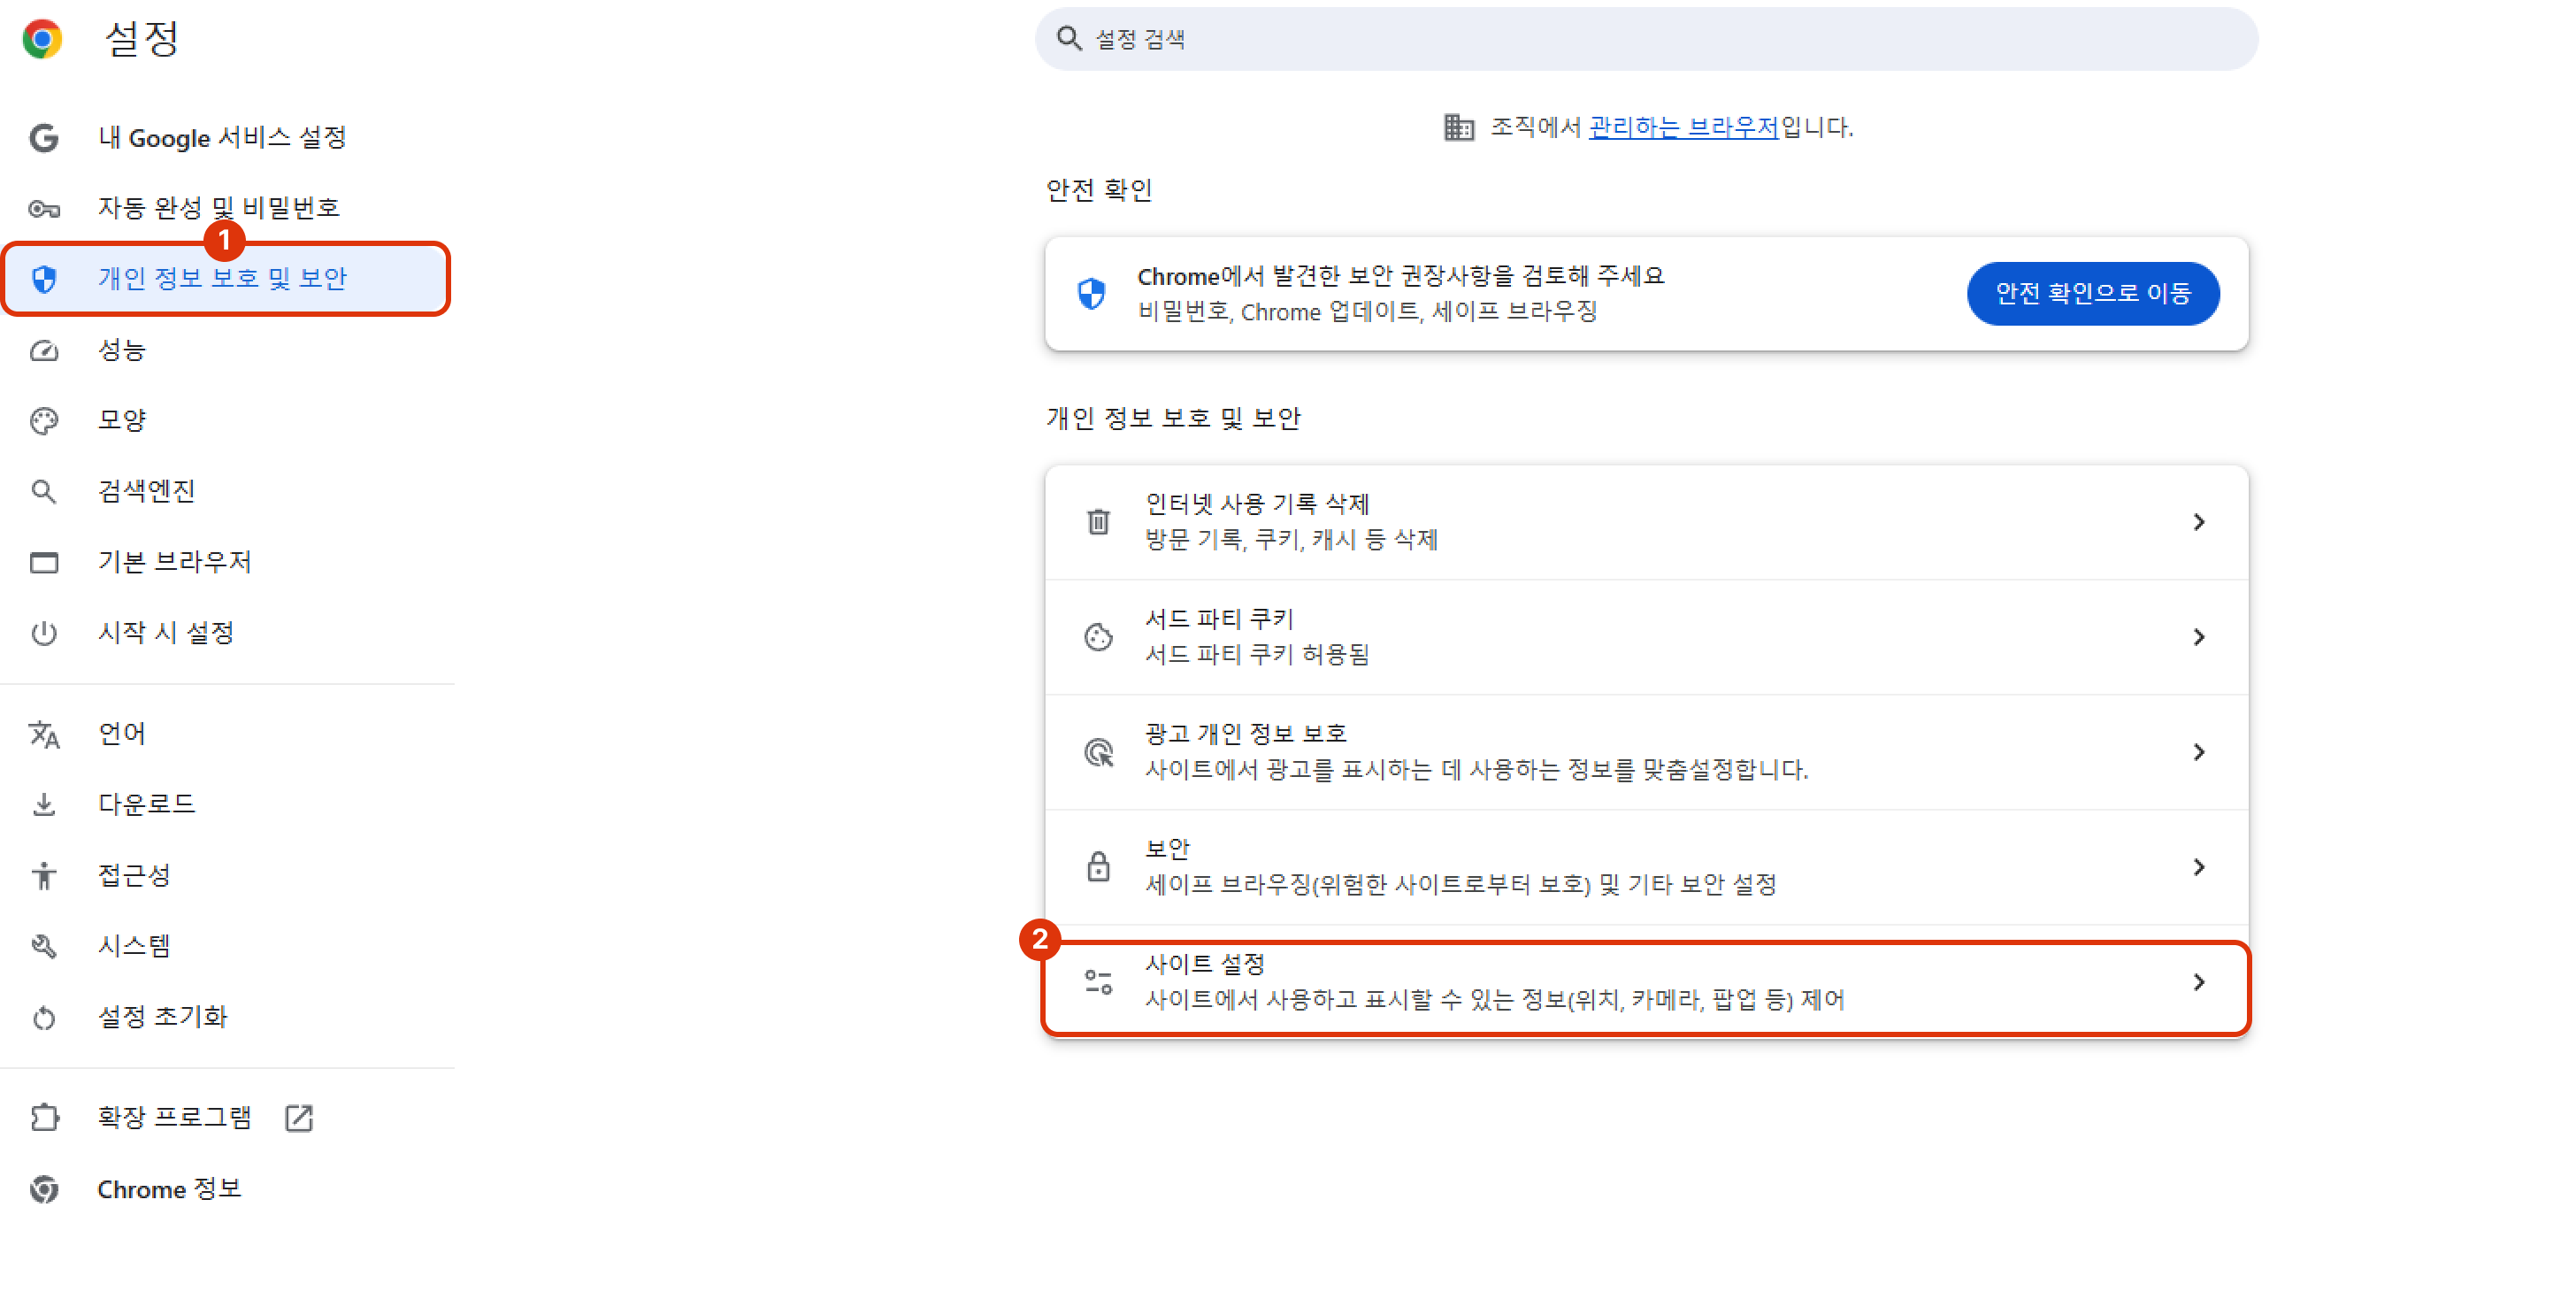
Task: Click the external link icon next to 확장 프로그램
Action: [298, 1117]
